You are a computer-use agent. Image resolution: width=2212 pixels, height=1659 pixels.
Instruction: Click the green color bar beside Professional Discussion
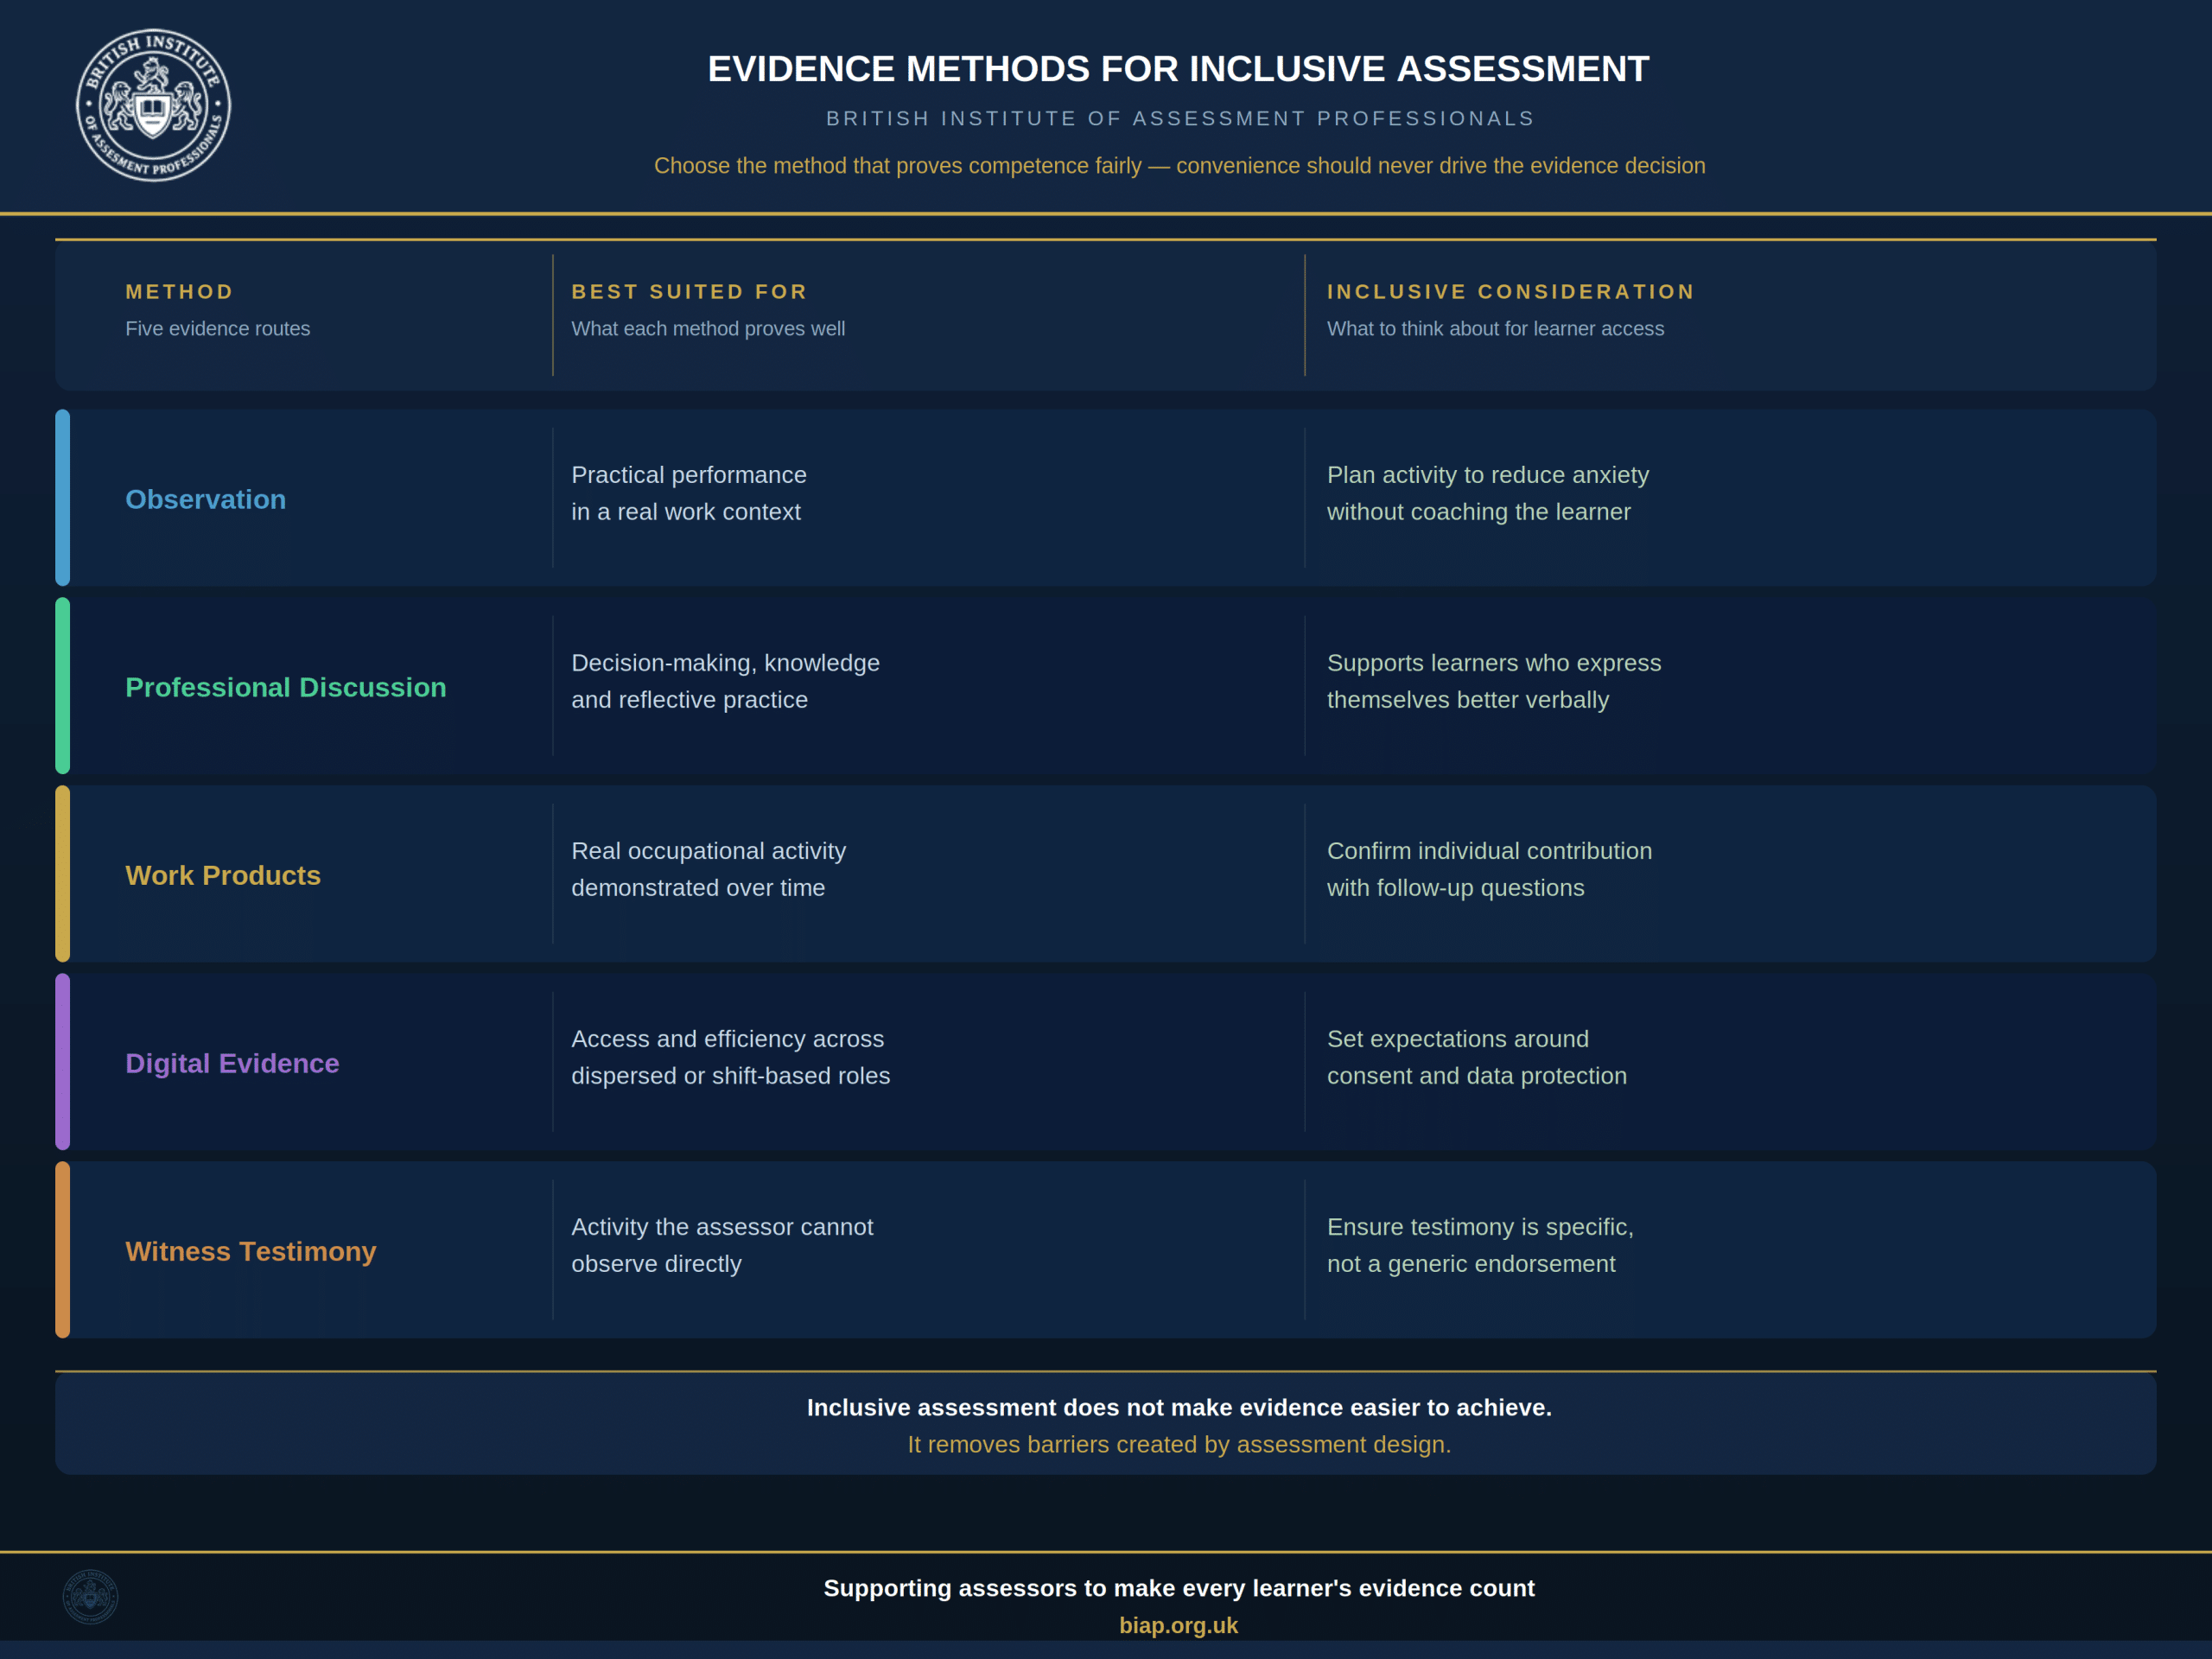[x=62, y=685]
